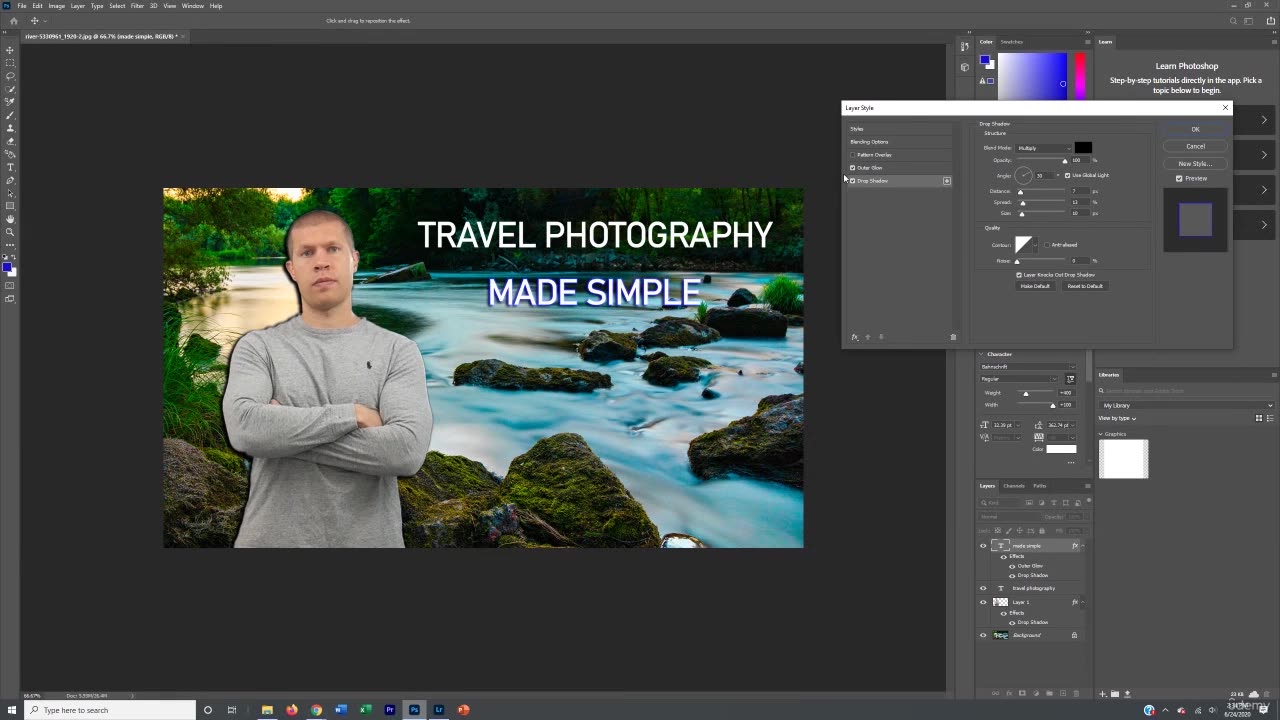Click the New Style... button
Image resolution: width=1280 pixels, height=720 pixels.
point(1195,163)
